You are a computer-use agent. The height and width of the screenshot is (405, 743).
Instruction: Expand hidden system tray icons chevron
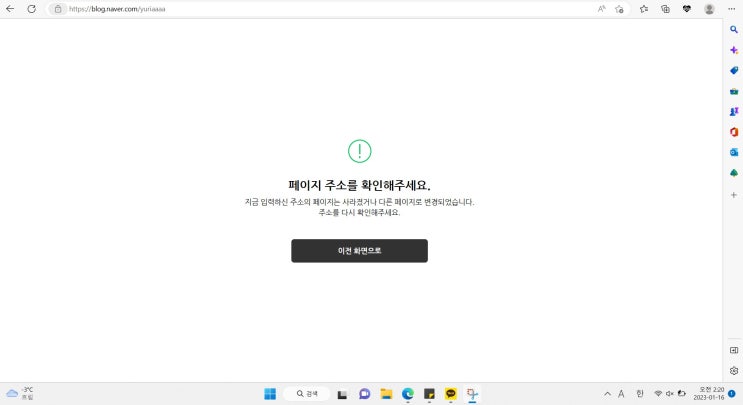pyautogui.click(x=607, y=394)
